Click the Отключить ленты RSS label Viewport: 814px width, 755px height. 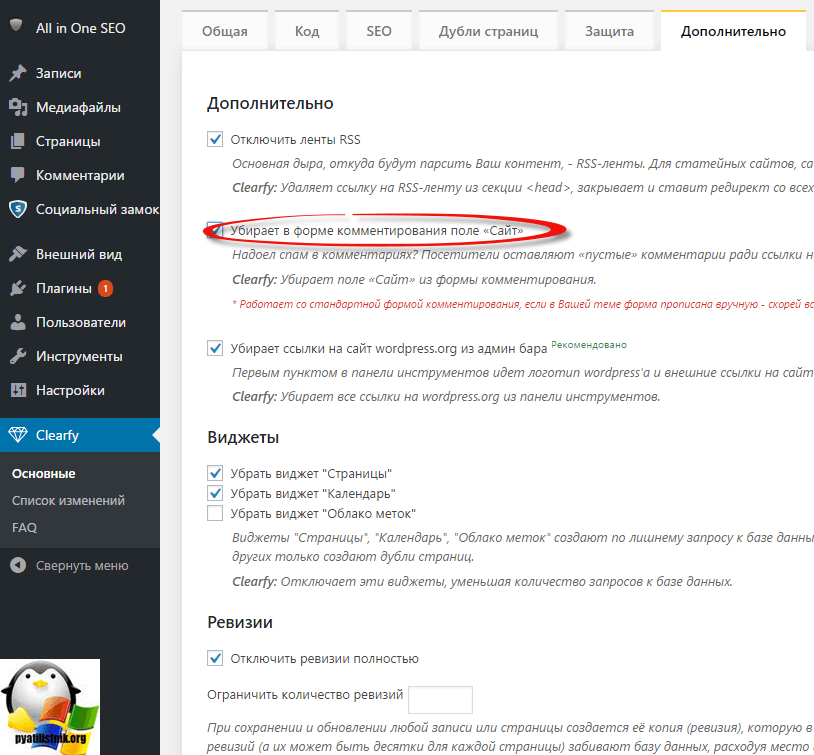(x=295, y=139)
